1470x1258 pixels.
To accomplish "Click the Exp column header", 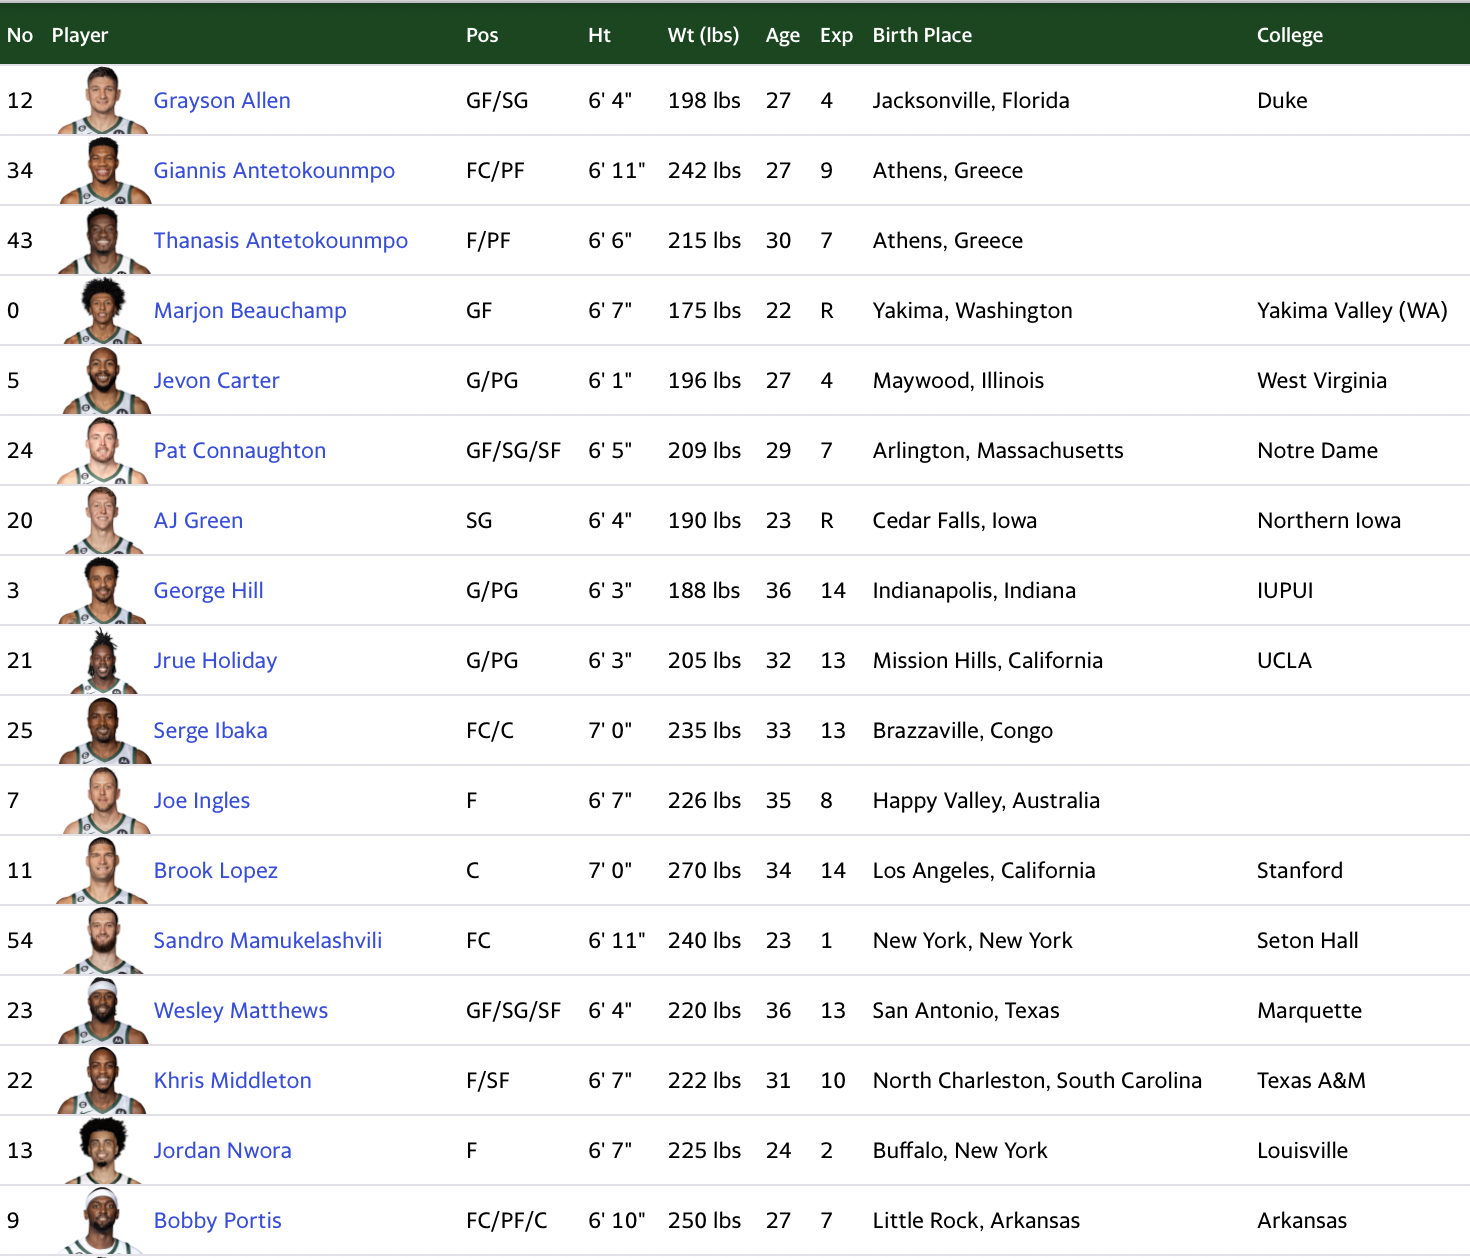I will coord(837,35).
